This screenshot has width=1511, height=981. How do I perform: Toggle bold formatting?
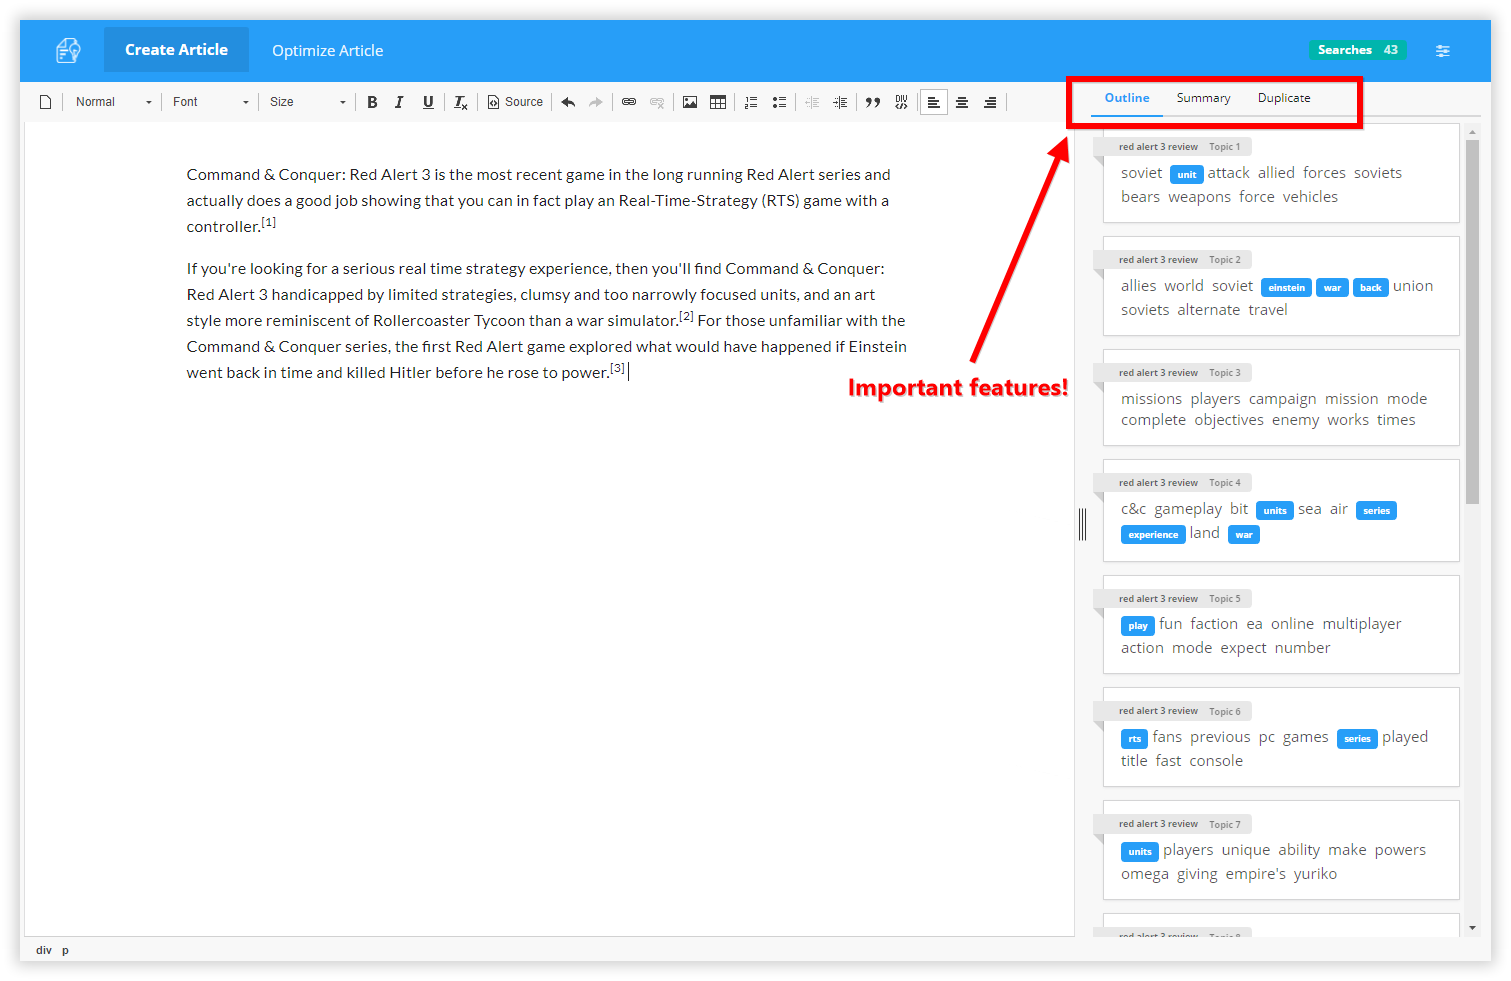pos(372,102)
